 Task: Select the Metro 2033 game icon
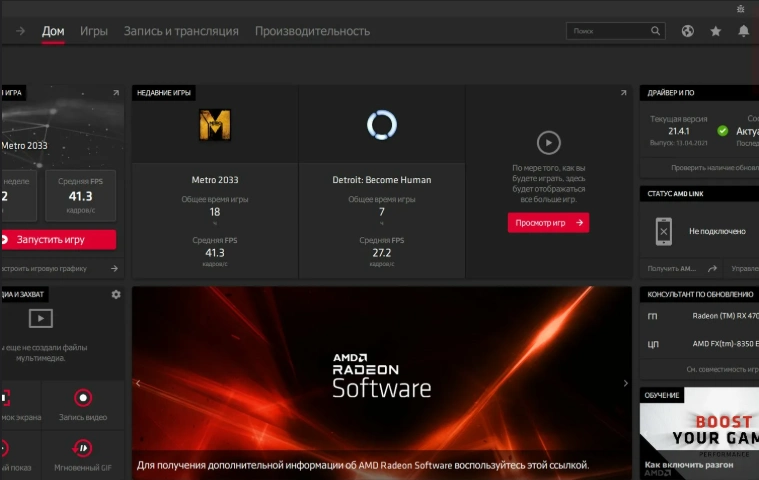tap(215, 125)
